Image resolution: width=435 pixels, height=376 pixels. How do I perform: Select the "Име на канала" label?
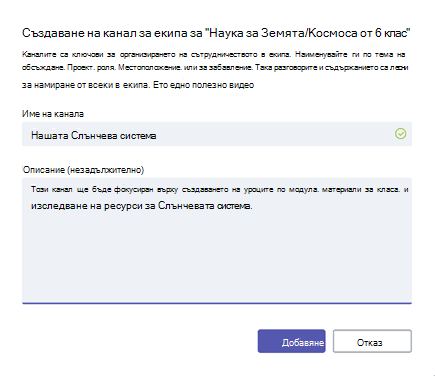[x=53, y=114]
